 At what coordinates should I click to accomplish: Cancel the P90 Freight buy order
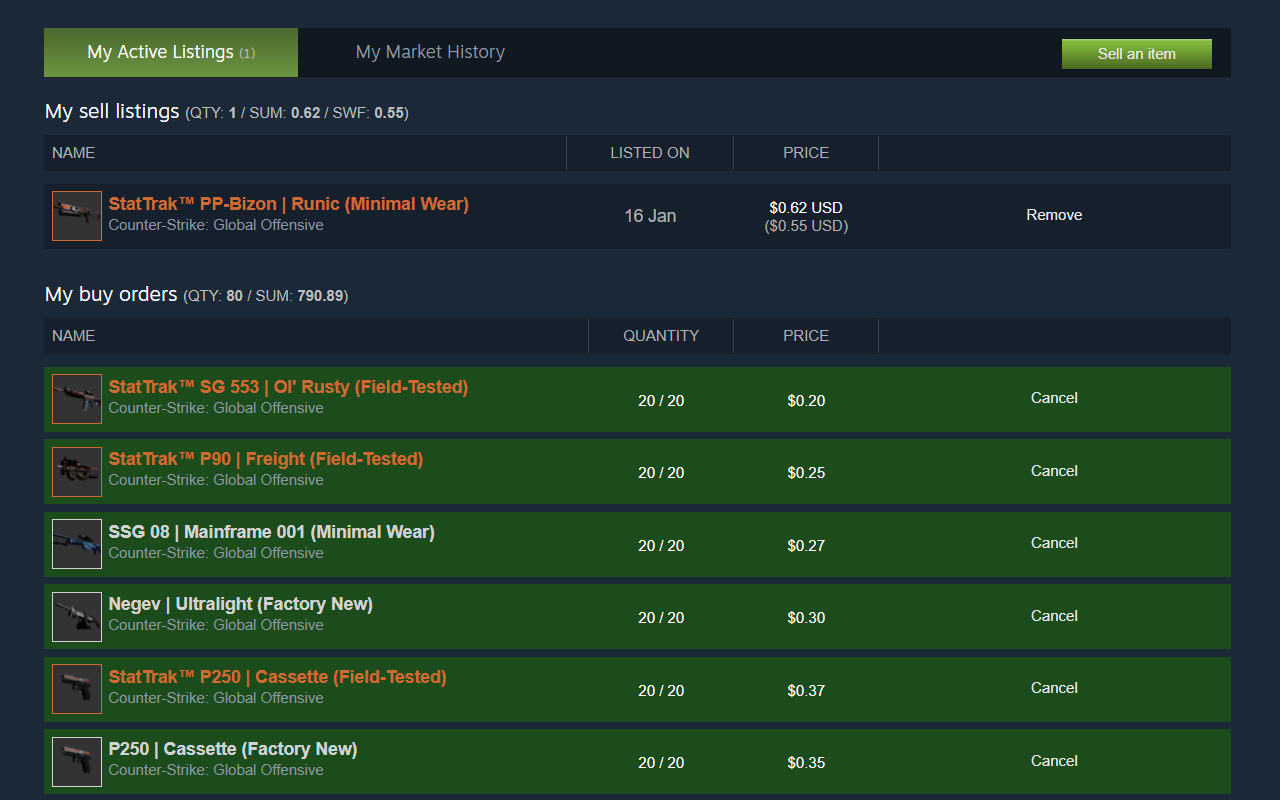click(1054, 470)
